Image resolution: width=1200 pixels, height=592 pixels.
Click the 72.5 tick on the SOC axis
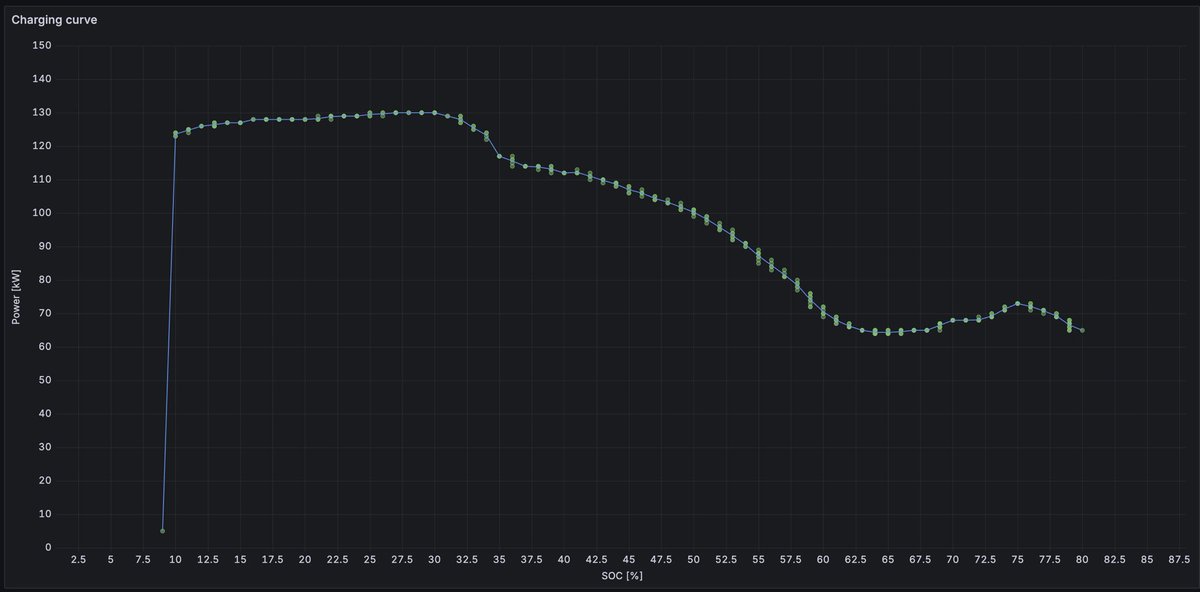985,559
